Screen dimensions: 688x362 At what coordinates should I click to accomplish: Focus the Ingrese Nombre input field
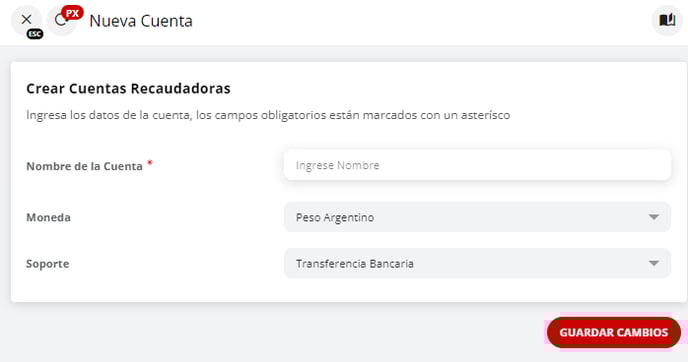[x=477, y=165]
